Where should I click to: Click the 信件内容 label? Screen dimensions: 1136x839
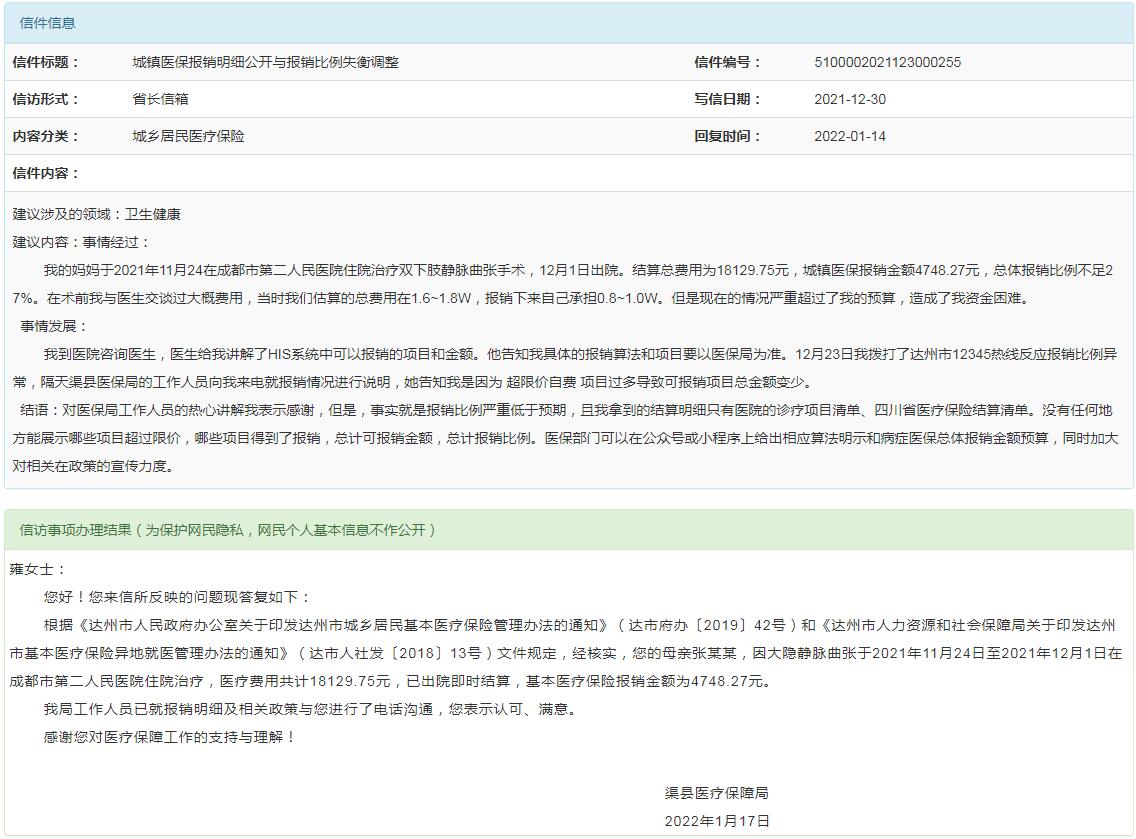tap(45, 173)
